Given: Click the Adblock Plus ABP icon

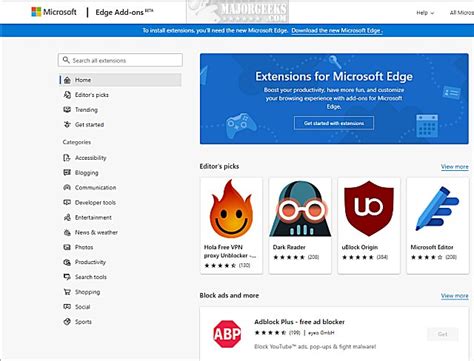Looking at the screenshot, I should (x=227, y=334).
